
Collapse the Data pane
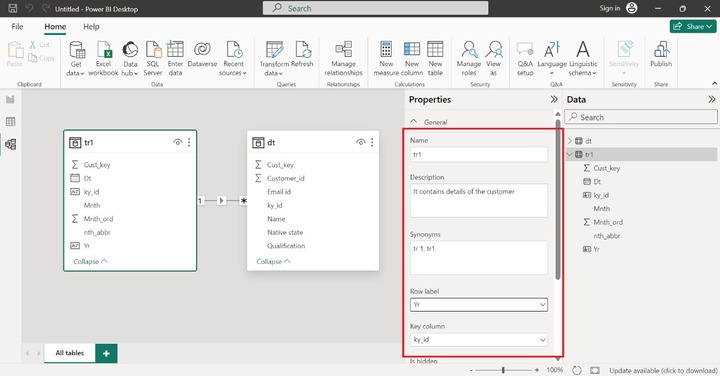click(x=711, y=99)
